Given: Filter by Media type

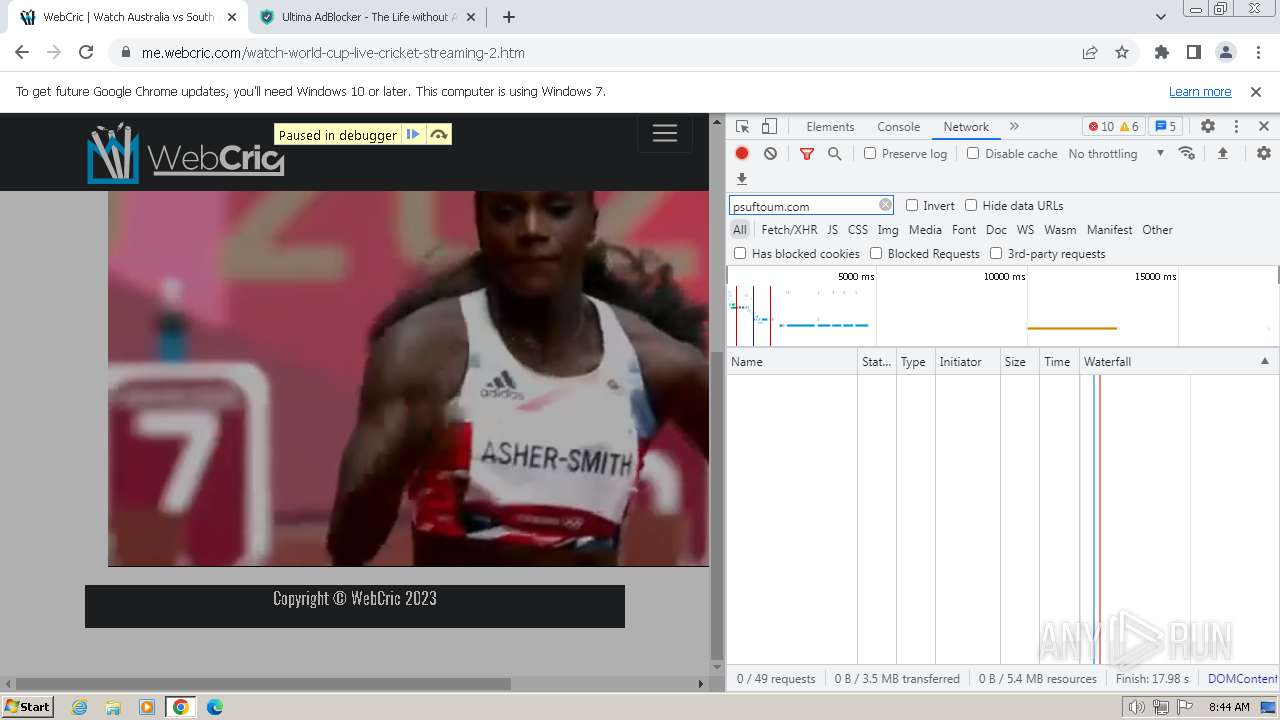Looking at the screenshot, I should [925, 230].
